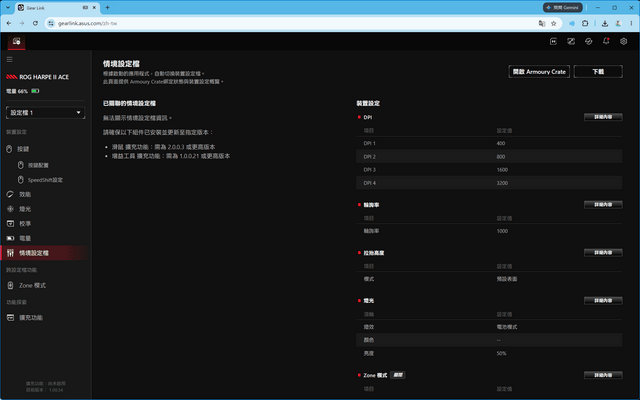
Task: Reload the page with refresh icon
Action: 36,24
